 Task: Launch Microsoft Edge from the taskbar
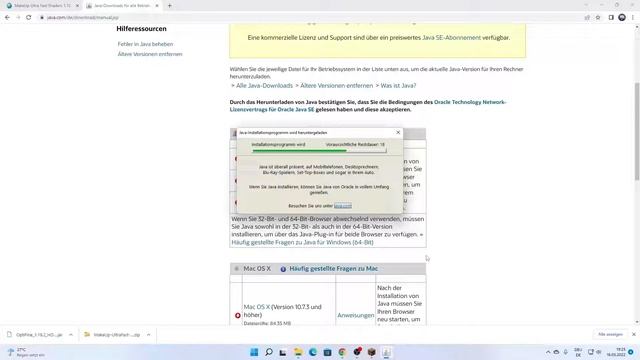[x=313, y=352]
